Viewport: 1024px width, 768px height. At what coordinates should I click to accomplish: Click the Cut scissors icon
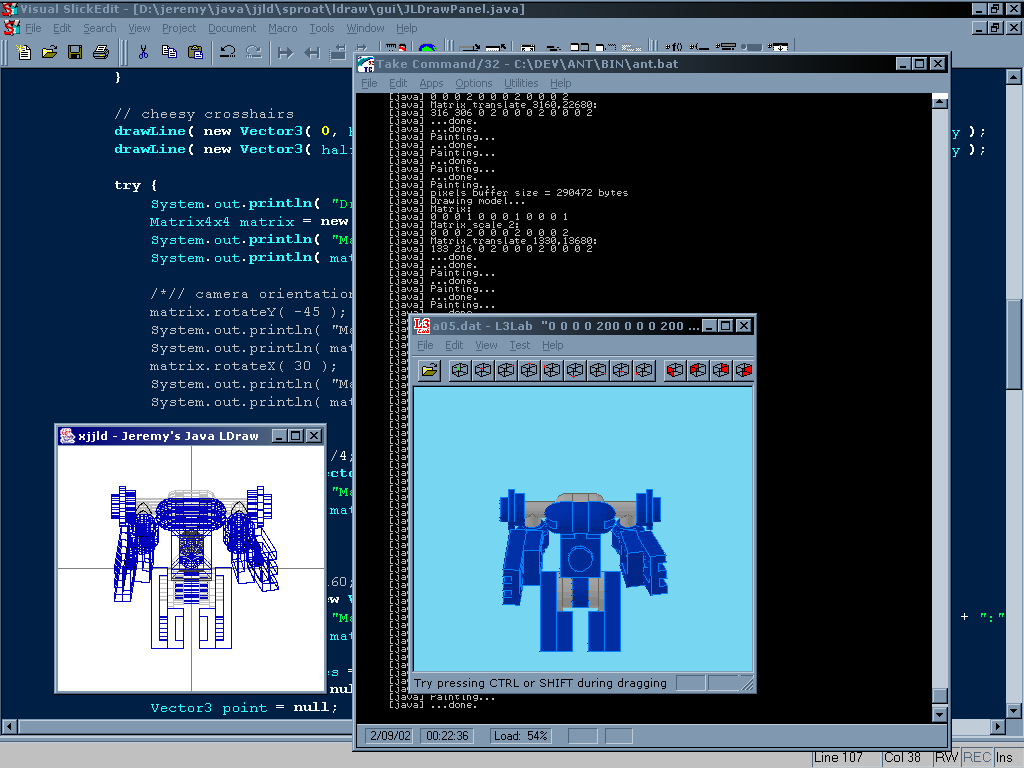(144, 52)
